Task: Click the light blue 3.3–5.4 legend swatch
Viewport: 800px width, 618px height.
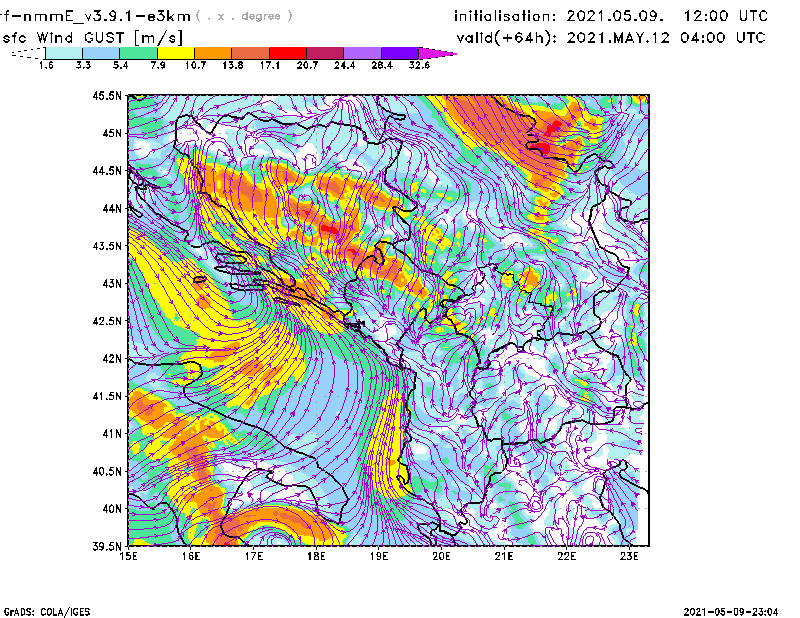Action: 101,53
